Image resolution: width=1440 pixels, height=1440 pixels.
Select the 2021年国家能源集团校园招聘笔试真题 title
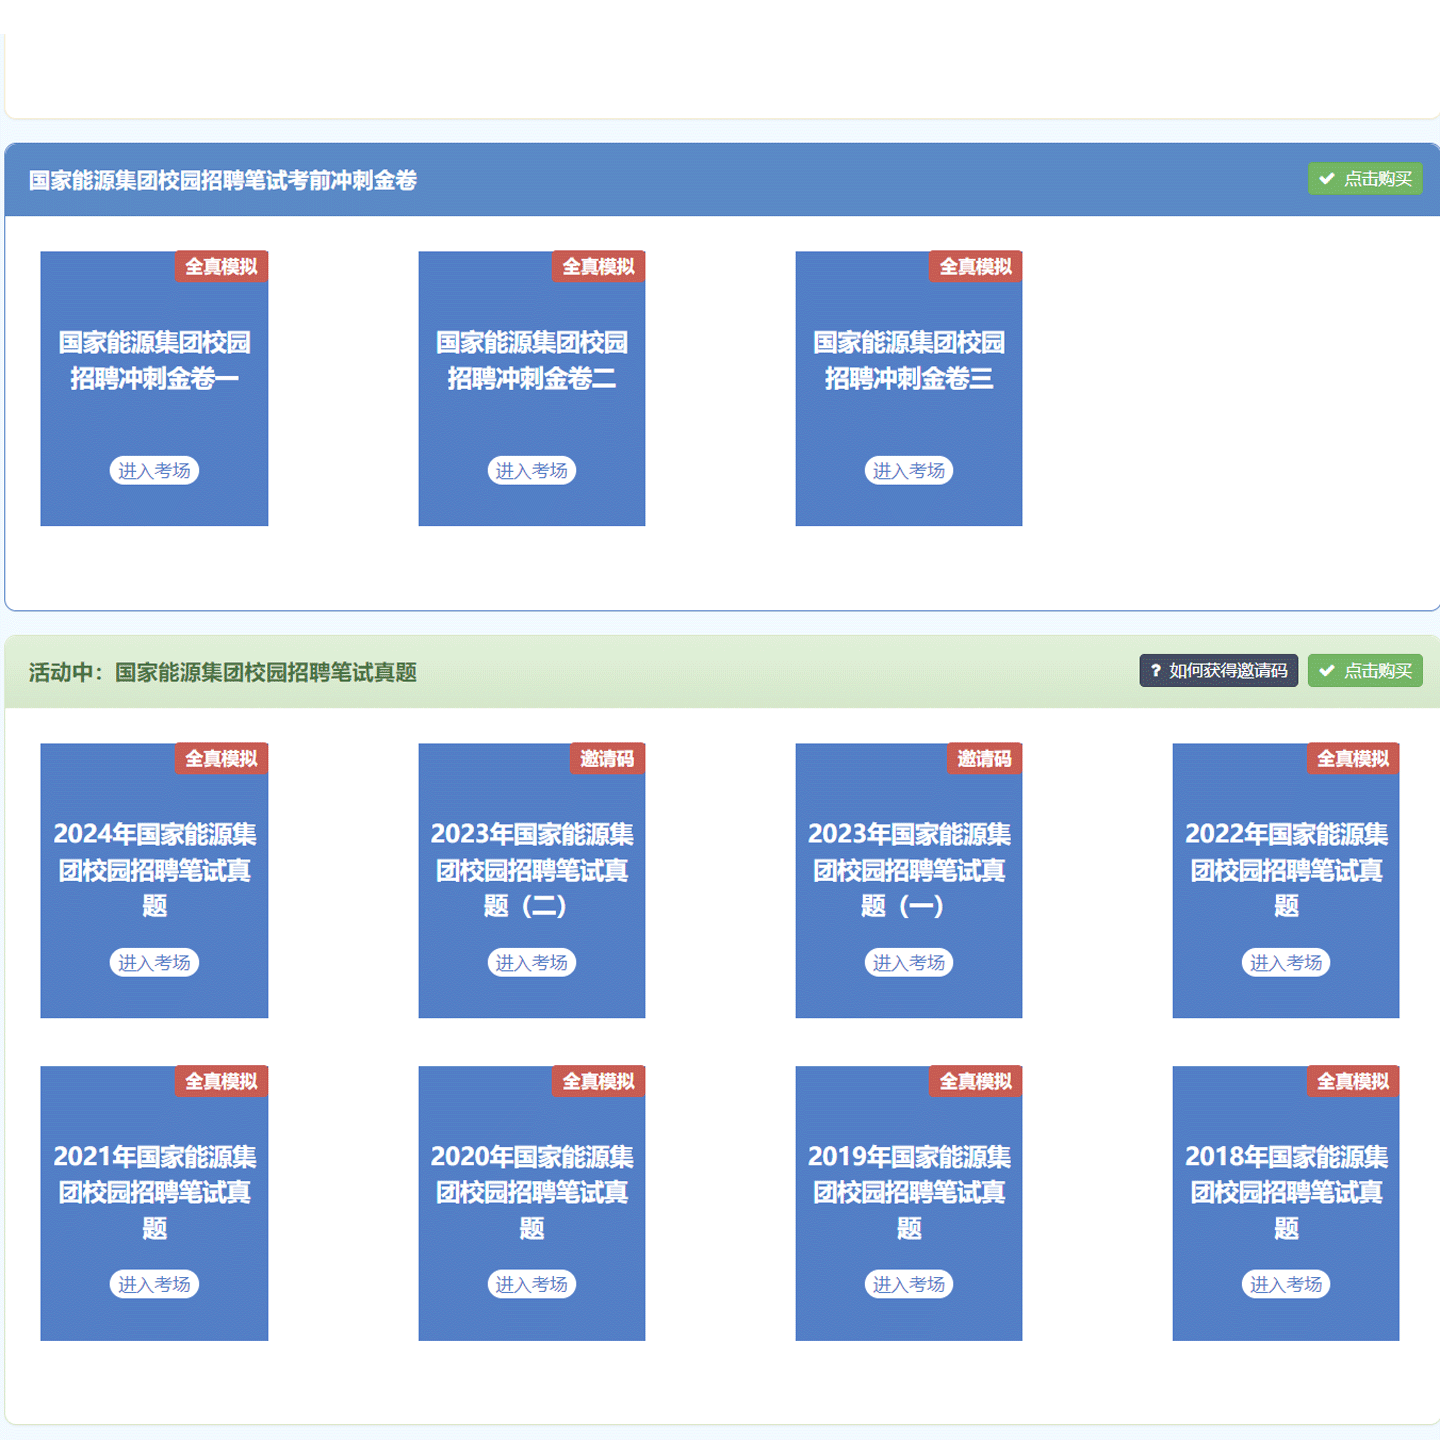[154, 1192]
